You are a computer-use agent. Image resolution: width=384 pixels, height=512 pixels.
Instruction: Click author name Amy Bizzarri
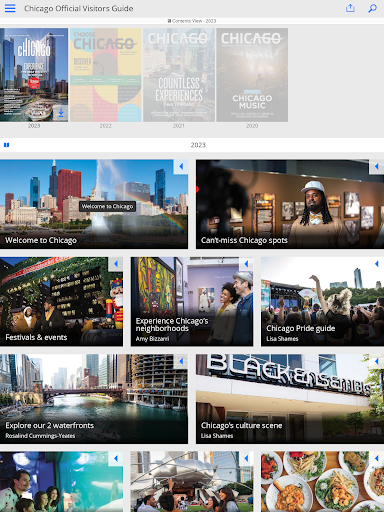152,339
